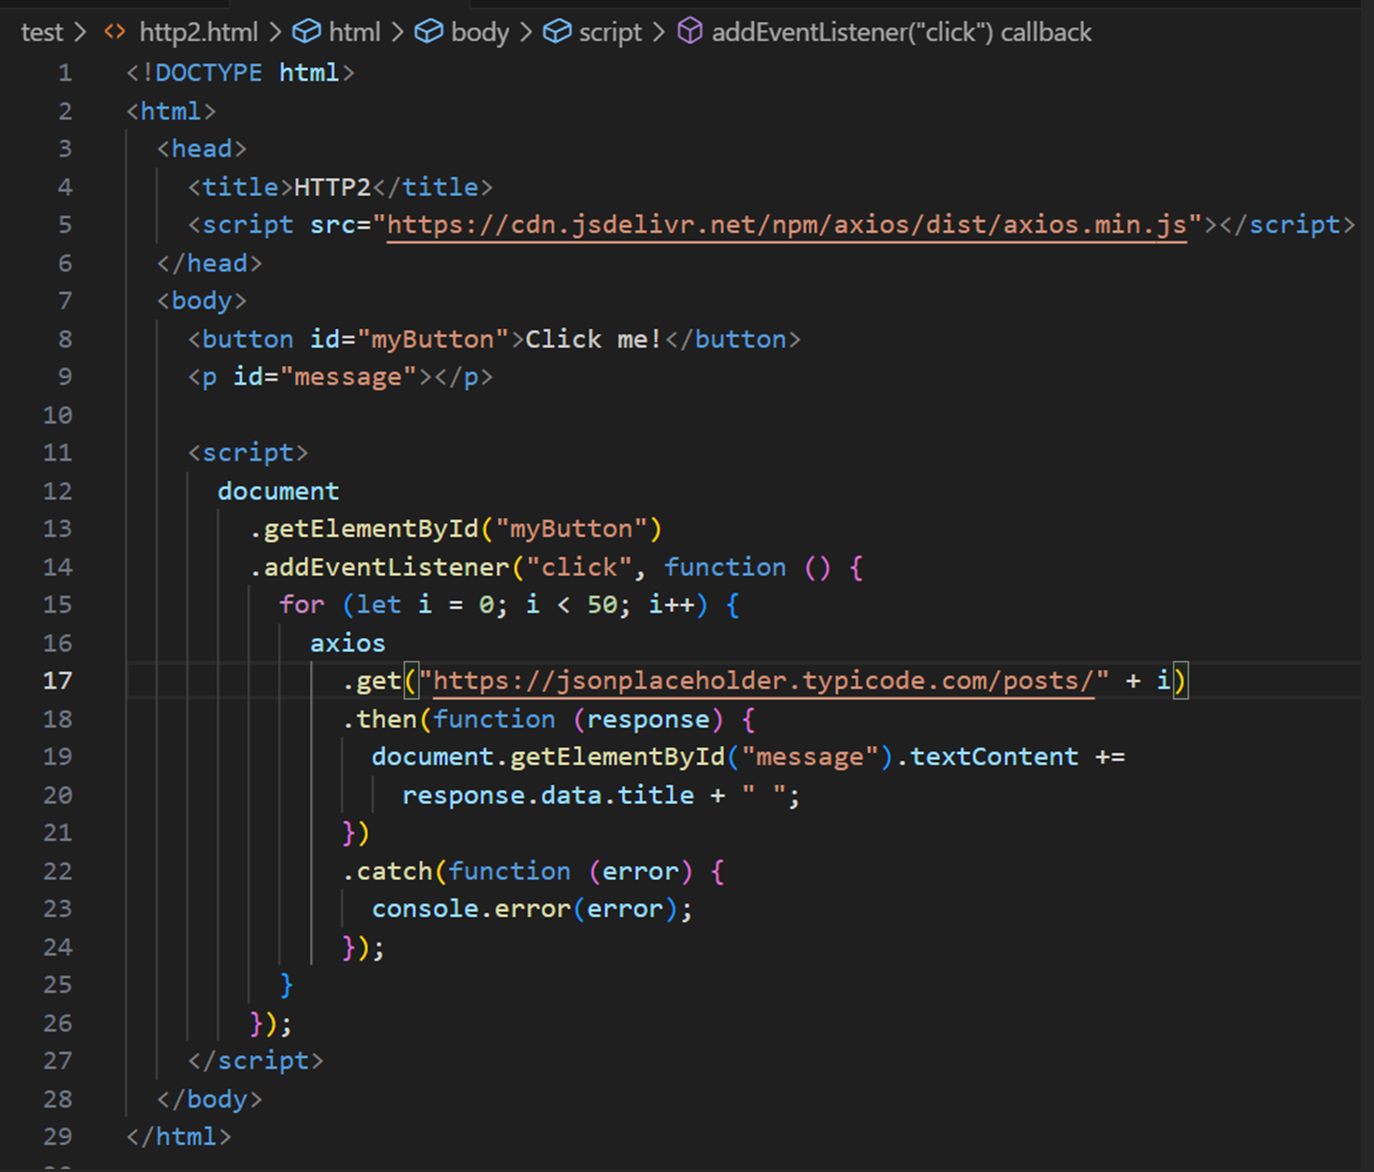Click the closing '</script>' tag on line 27
The width and height of the screenshot is (1374, 1172).
point(256,1061)
